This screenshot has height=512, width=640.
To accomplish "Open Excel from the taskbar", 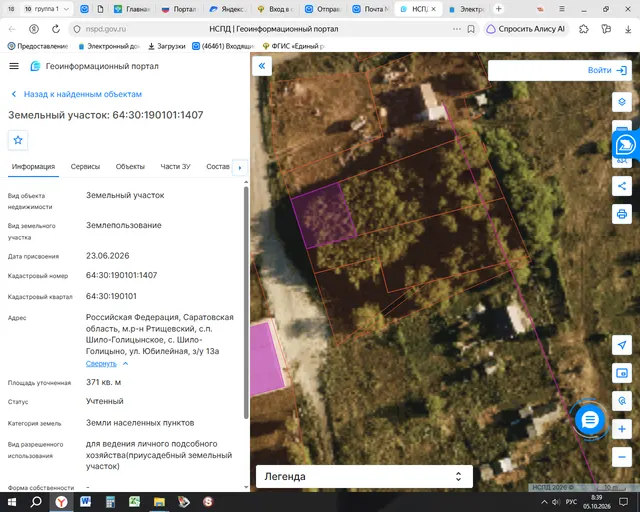I will click(x=135, y=502).
